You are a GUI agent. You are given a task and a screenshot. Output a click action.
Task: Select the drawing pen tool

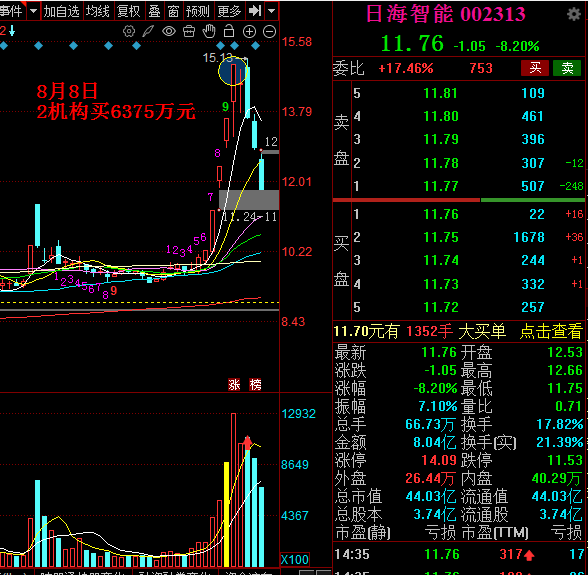[x=148, y=31]
